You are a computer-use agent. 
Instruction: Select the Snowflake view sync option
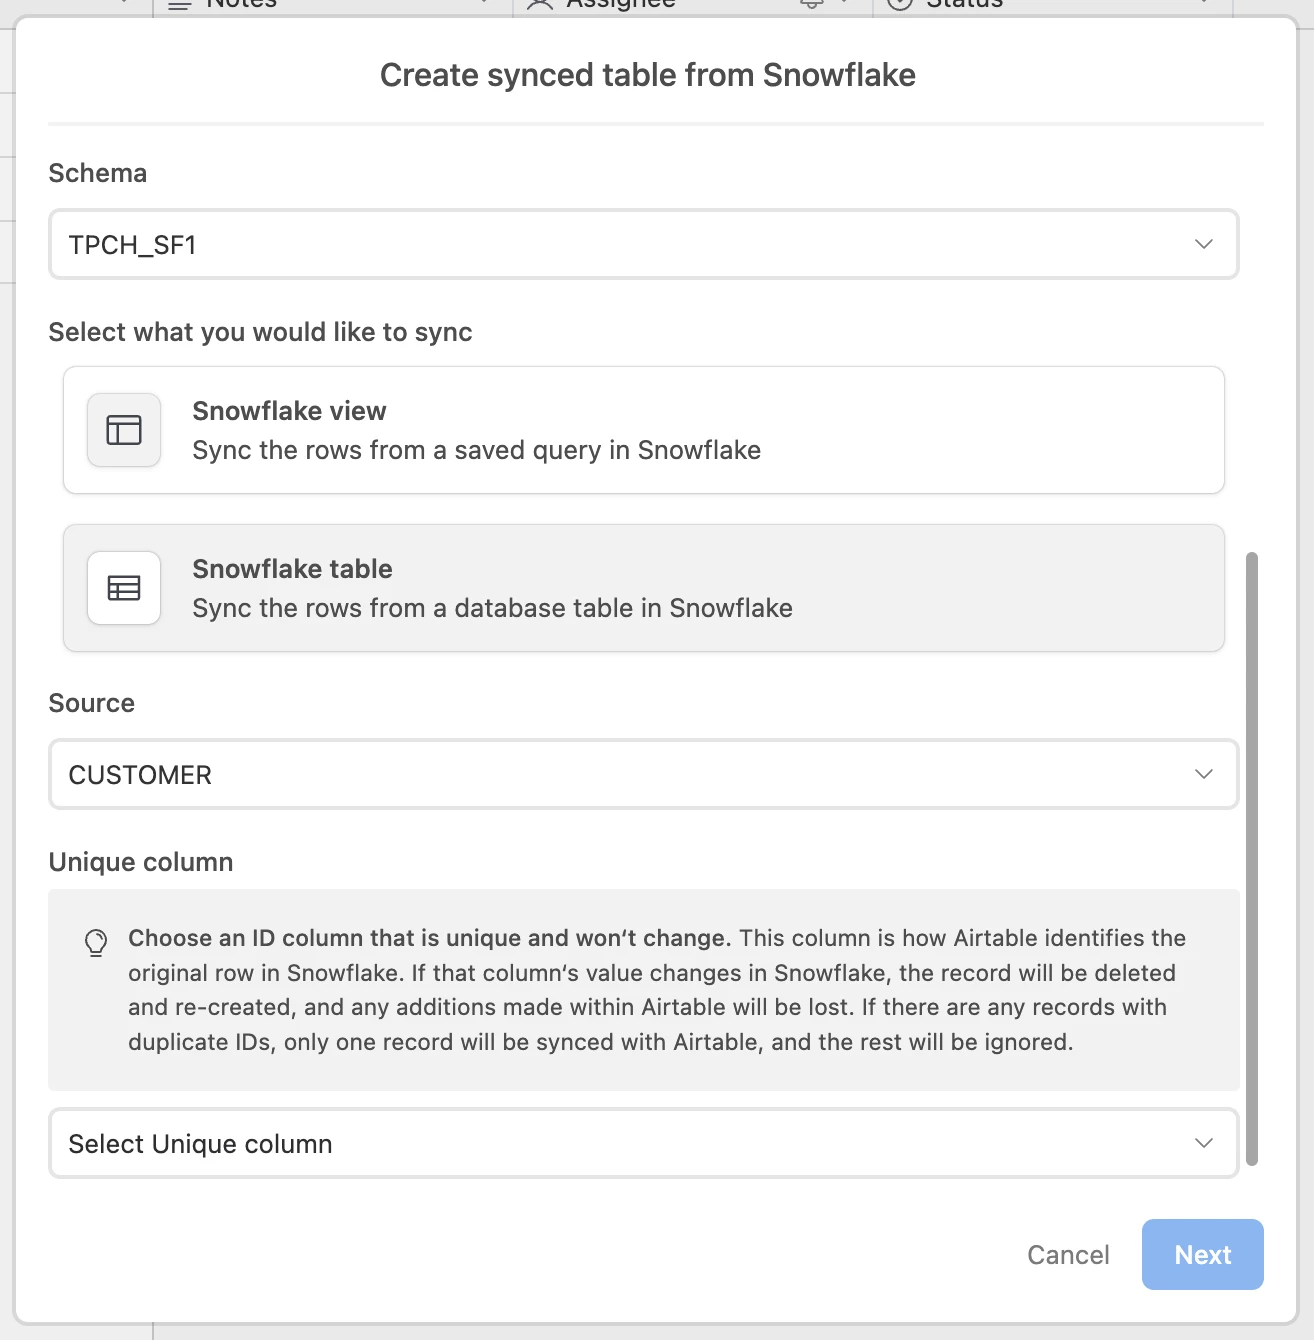coord(644,430)
